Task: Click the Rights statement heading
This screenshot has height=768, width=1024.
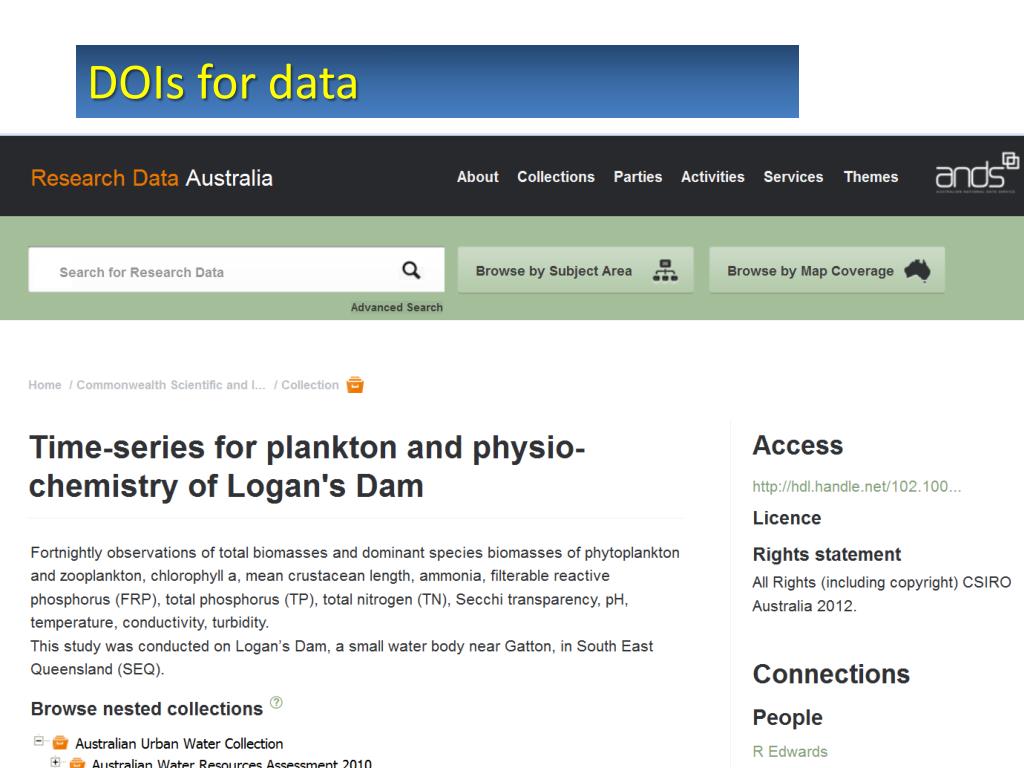Action: pyautogui.click(x=826, y=554)
